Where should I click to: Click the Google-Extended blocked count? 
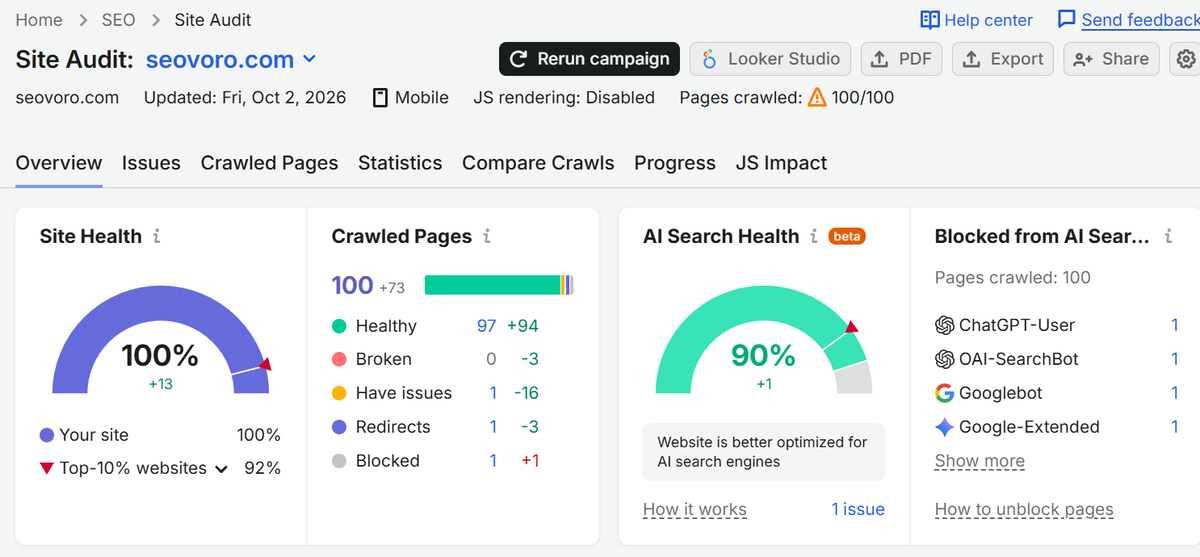coord(1175,427)
